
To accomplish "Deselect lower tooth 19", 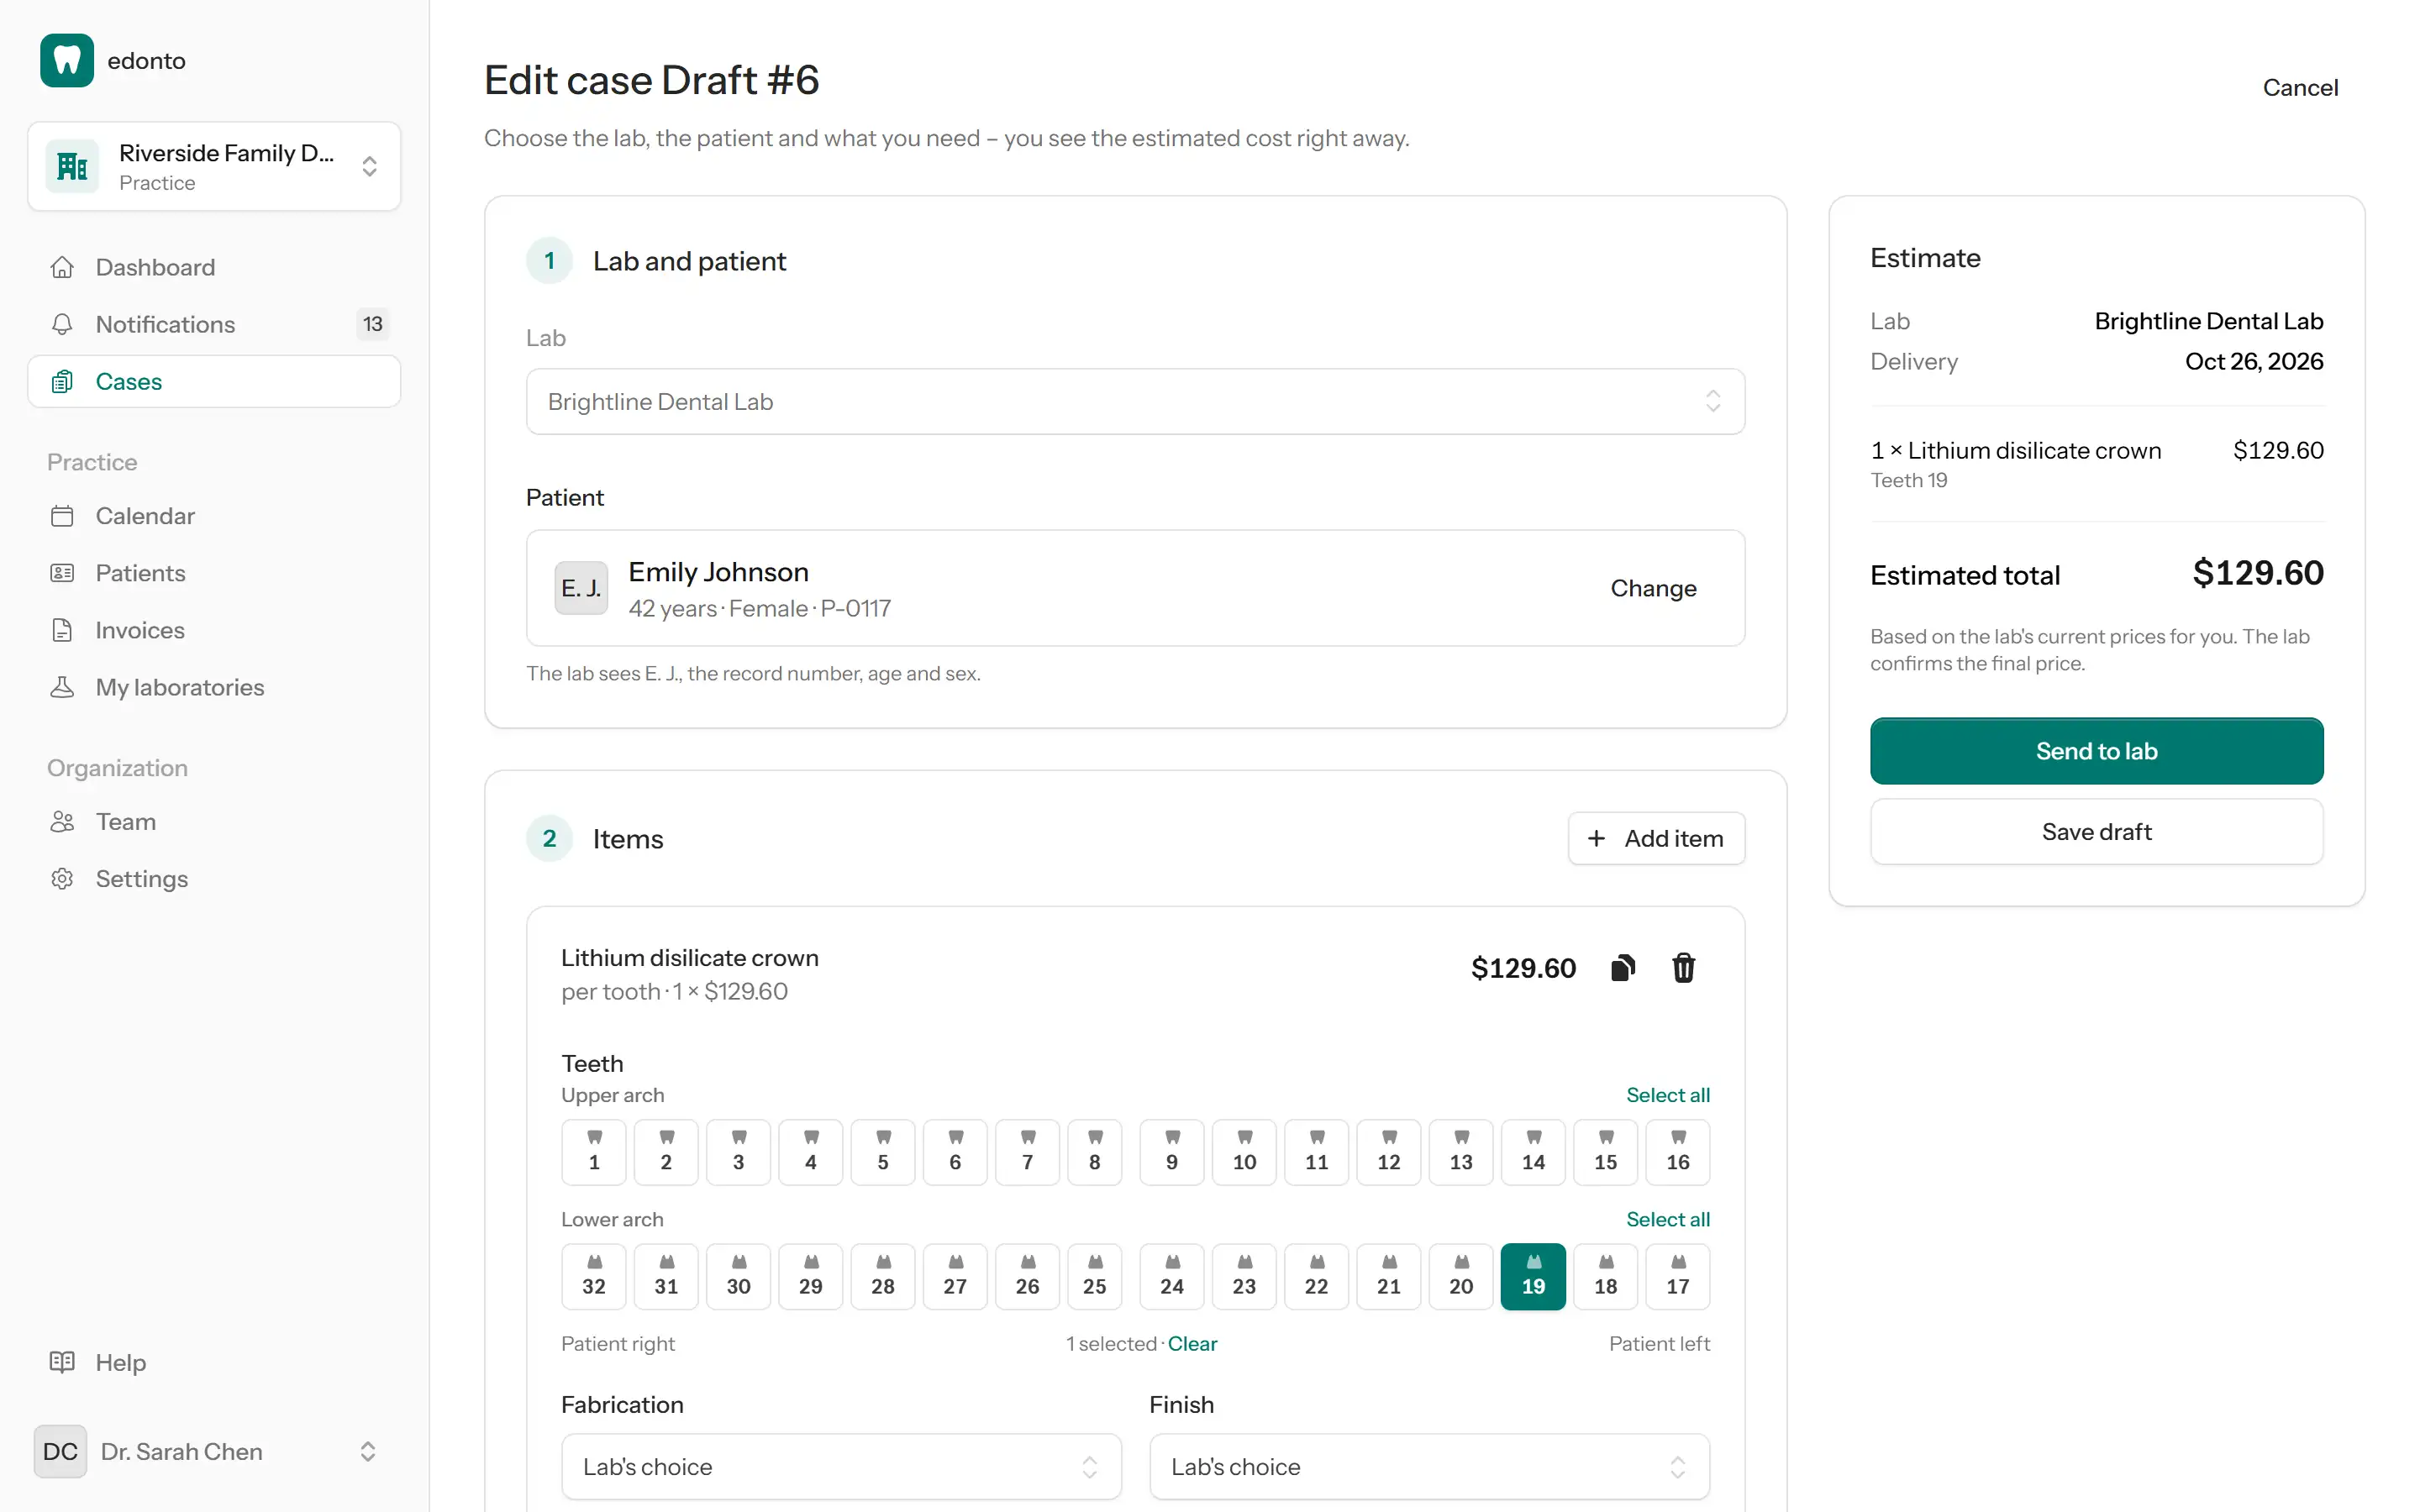I will 1533,1276.
